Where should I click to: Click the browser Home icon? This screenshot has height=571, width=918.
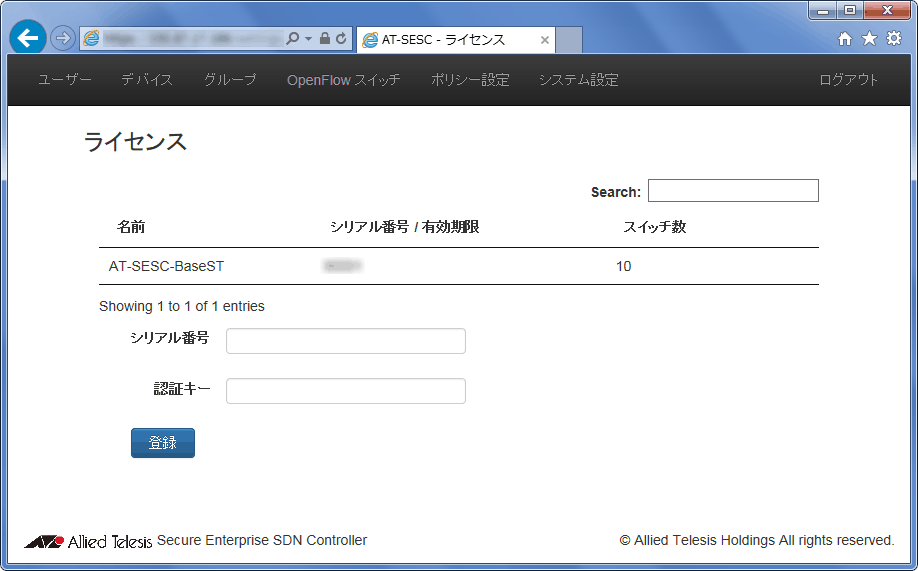[x=845, y=39]
